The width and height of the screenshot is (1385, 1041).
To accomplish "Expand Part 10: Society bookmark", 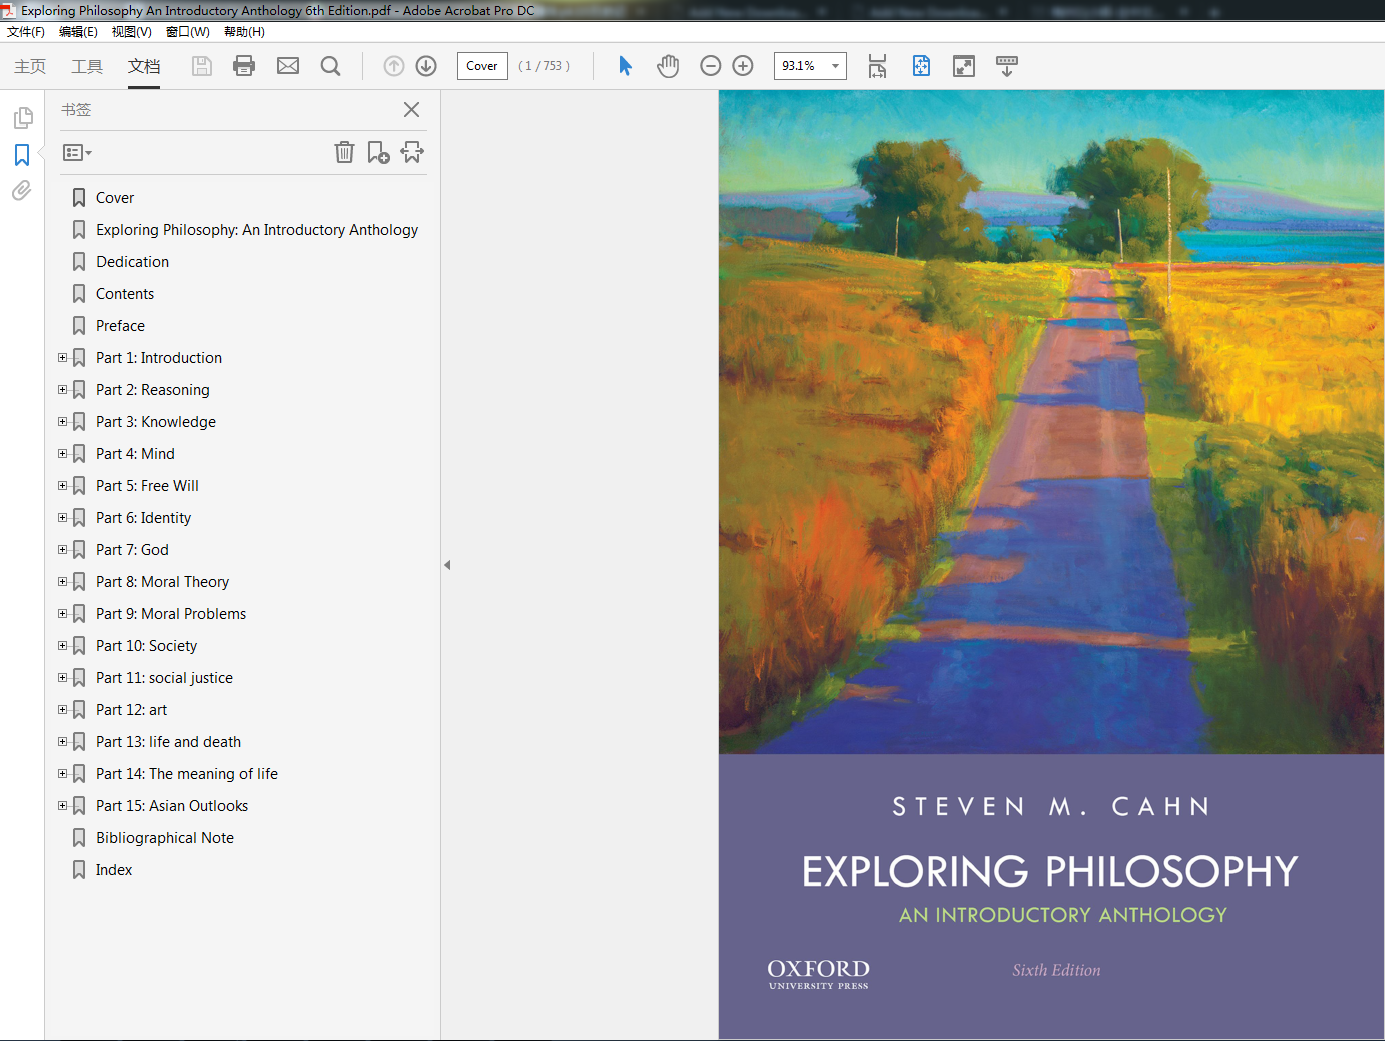I will (x=62, y=645).
